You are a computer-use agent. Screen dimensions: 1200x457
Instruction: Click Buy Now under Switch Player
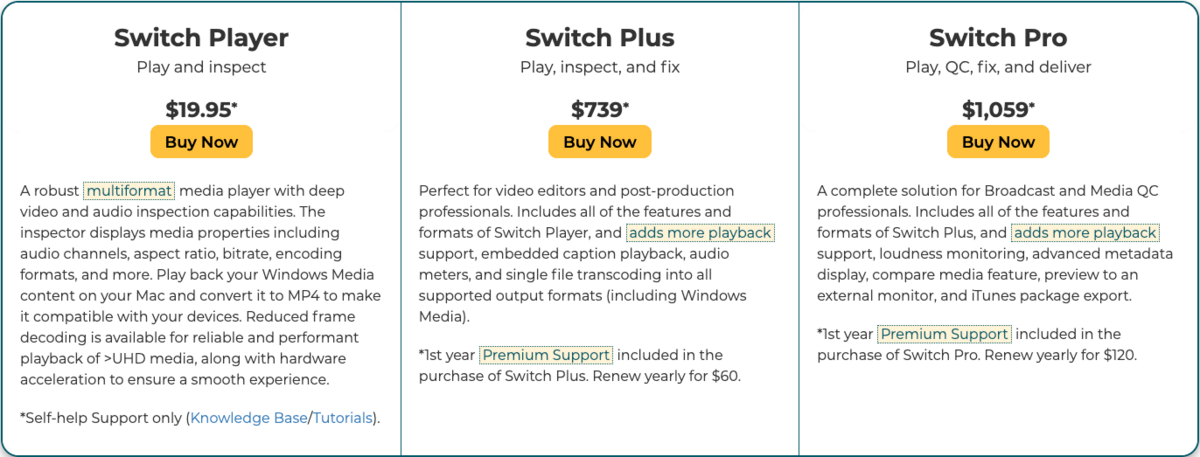[x=201, y=142]
